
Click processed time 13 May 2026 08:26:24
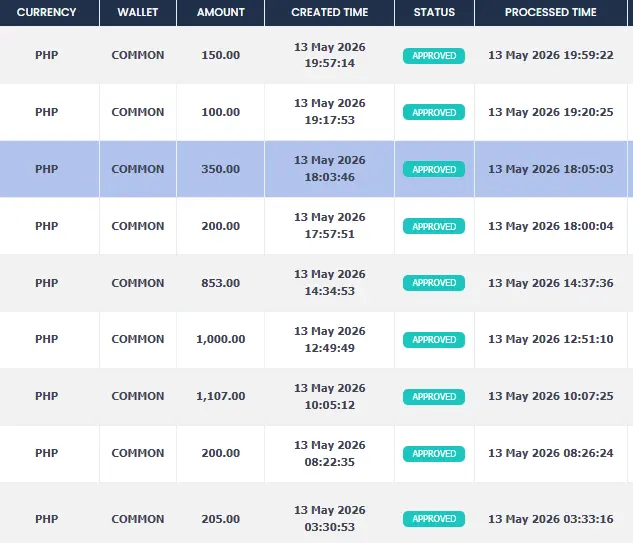point(551,453)
